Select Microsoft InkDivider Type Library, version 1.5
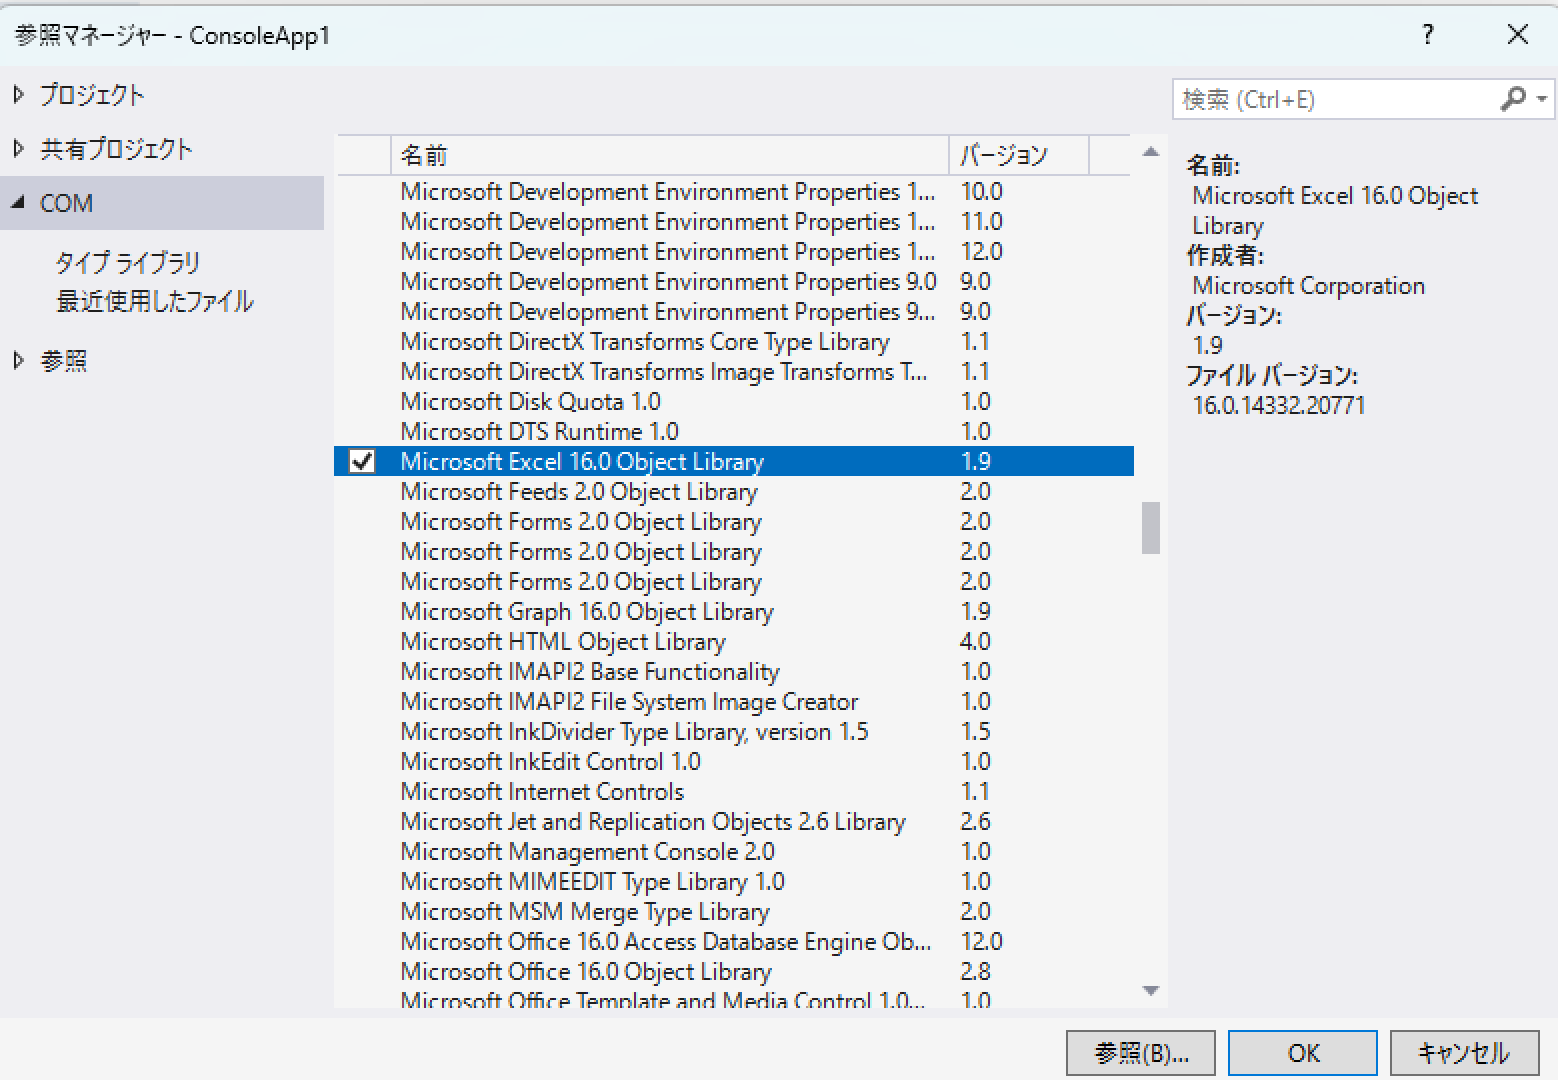Screen dimensions: 1558x1080 (x=734, y=731)
